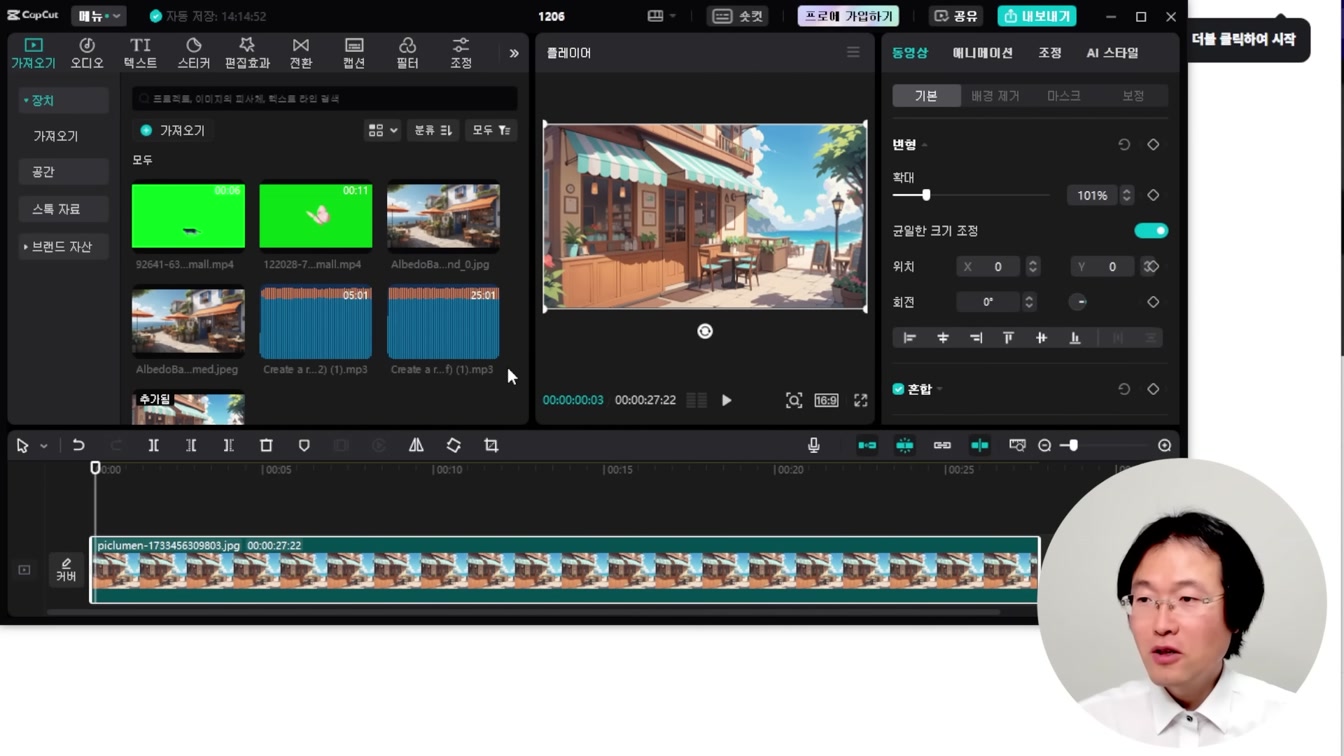
Task: Click the 커버 cover button on the timeline
Action: coord(66,570)
